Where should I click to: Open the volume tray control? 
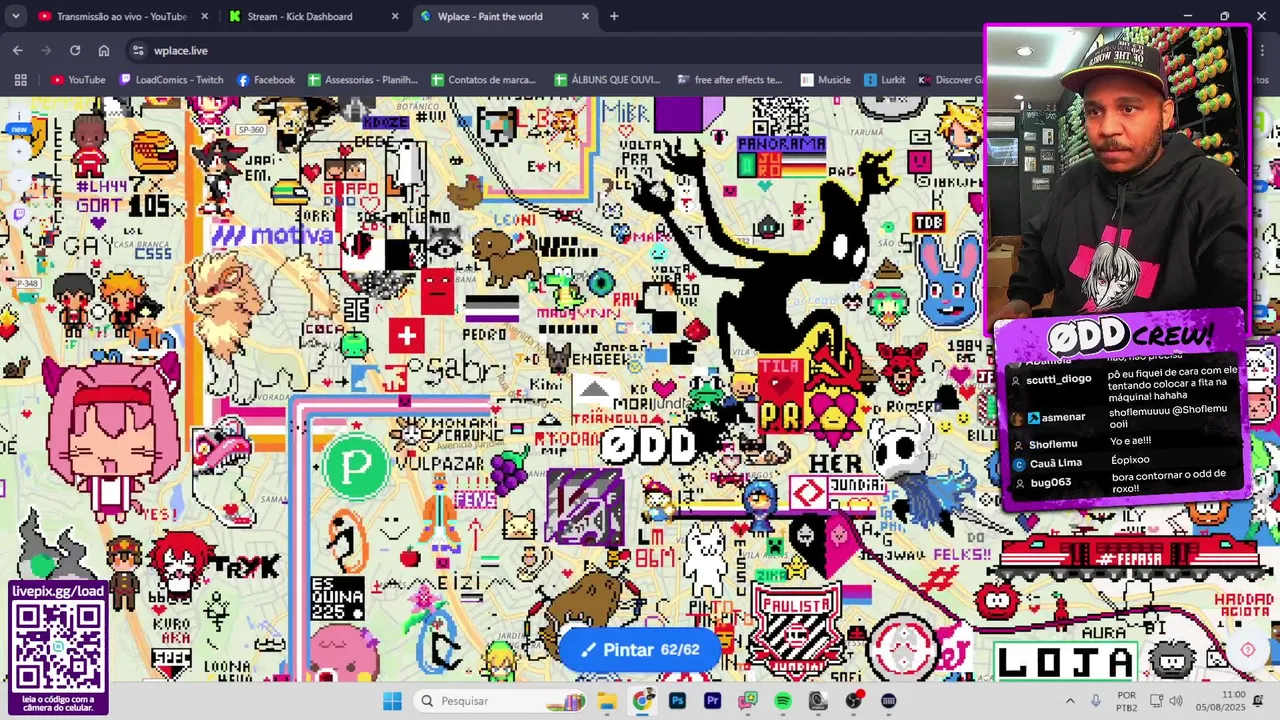tap(1175, 701)
